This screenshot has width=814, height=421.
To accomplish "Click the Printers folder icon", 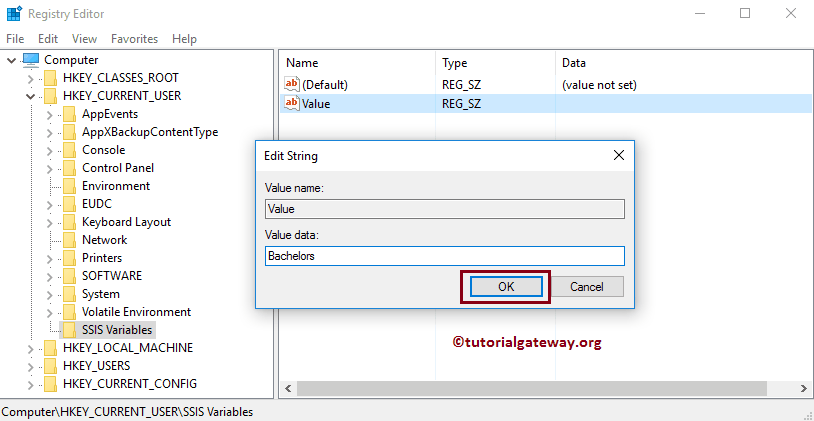I will coord(69,258).
